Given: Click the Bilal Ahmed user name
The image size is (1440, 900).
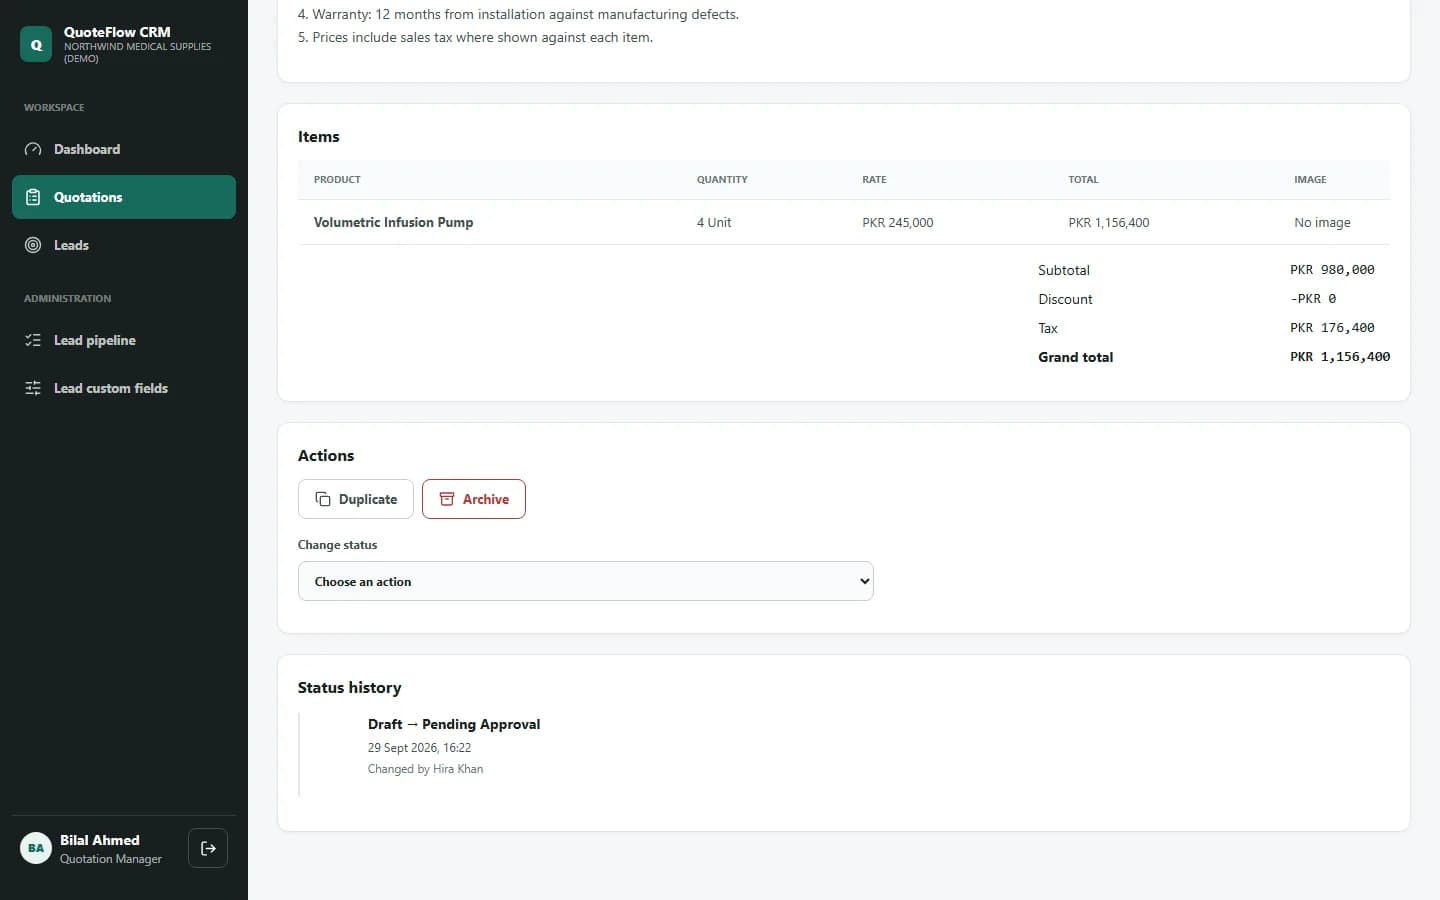Looking at the screenshot, I should (x=100, y=840).
